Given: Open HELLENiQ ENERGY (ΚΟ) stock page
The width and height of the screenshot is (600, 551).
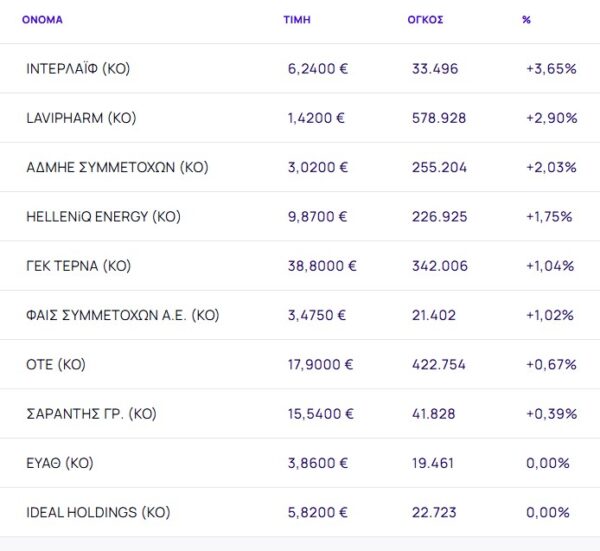Looking at the screenshot, I should coord(103,217).
